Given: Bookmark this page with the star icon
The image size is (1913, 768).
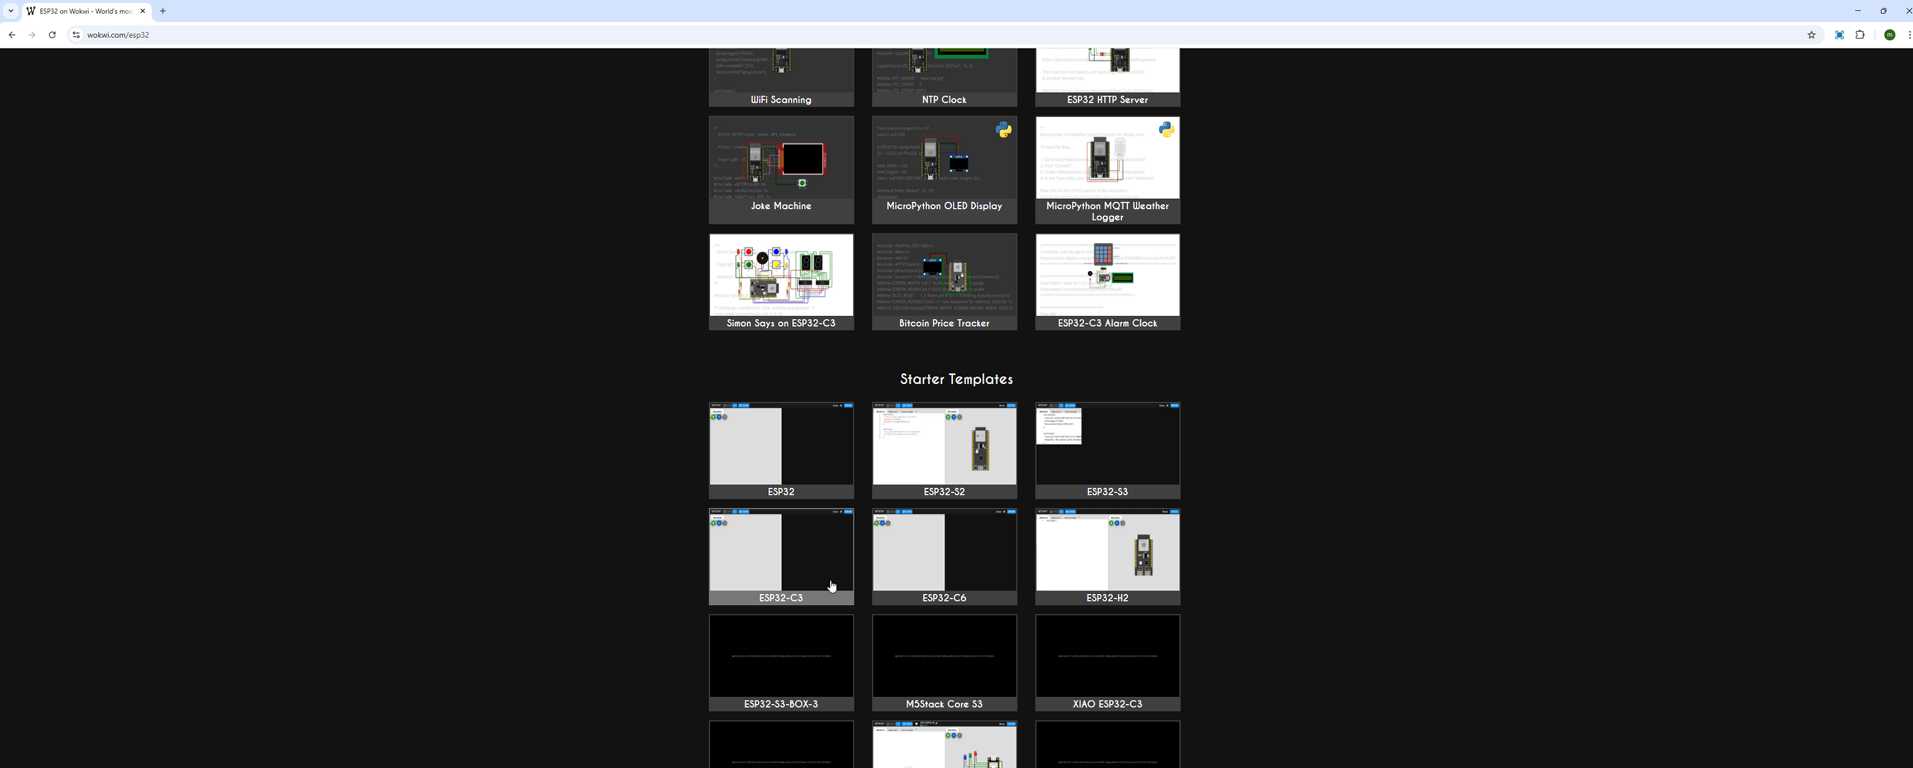Looking at the screenshot, I should pos(1811,35).
